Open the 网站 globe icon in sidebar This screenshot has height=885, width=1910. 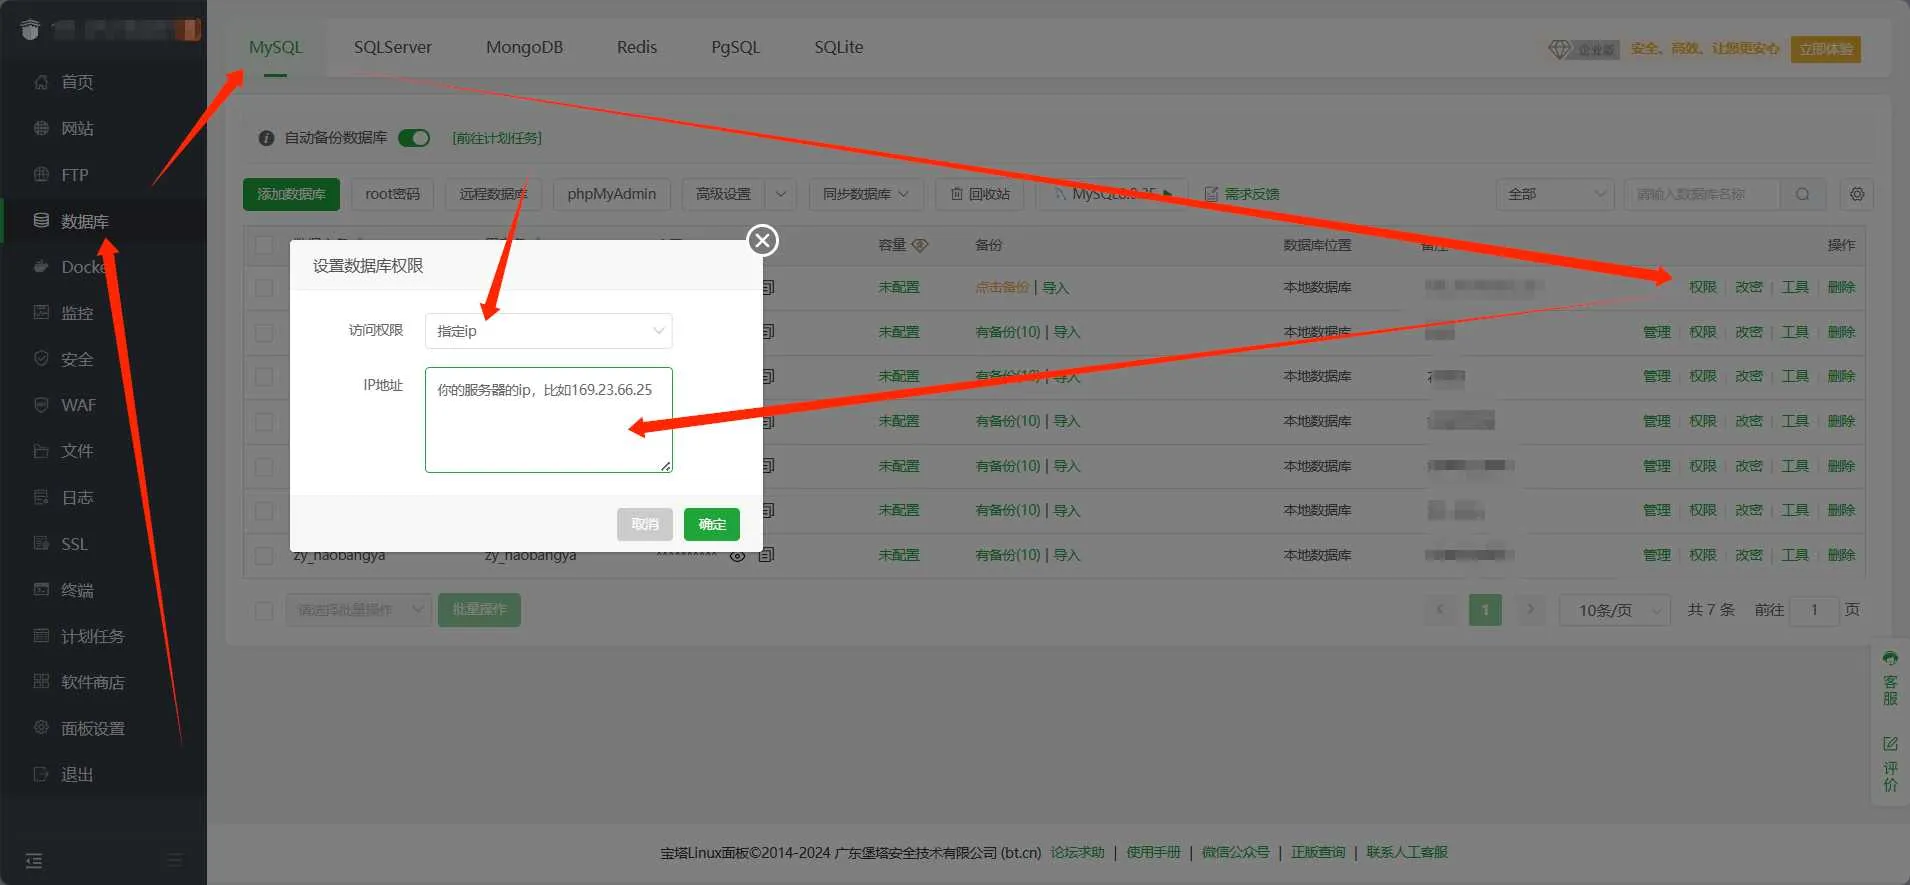41,128
